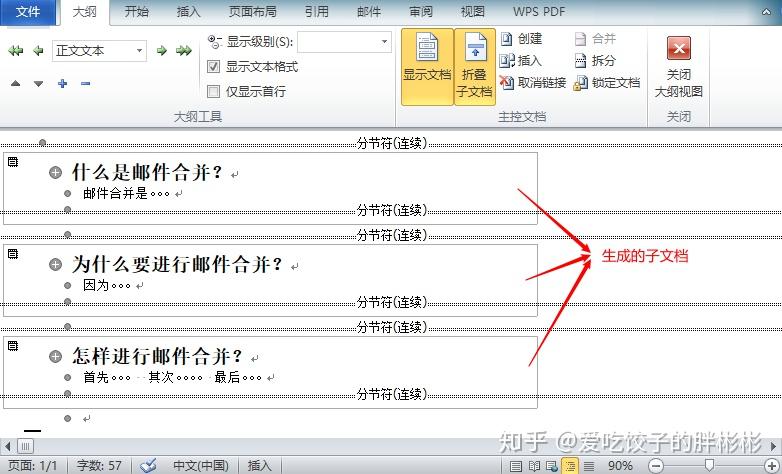
Task: Open outline level box 正文文本
Action: click(x=99, y=50)
